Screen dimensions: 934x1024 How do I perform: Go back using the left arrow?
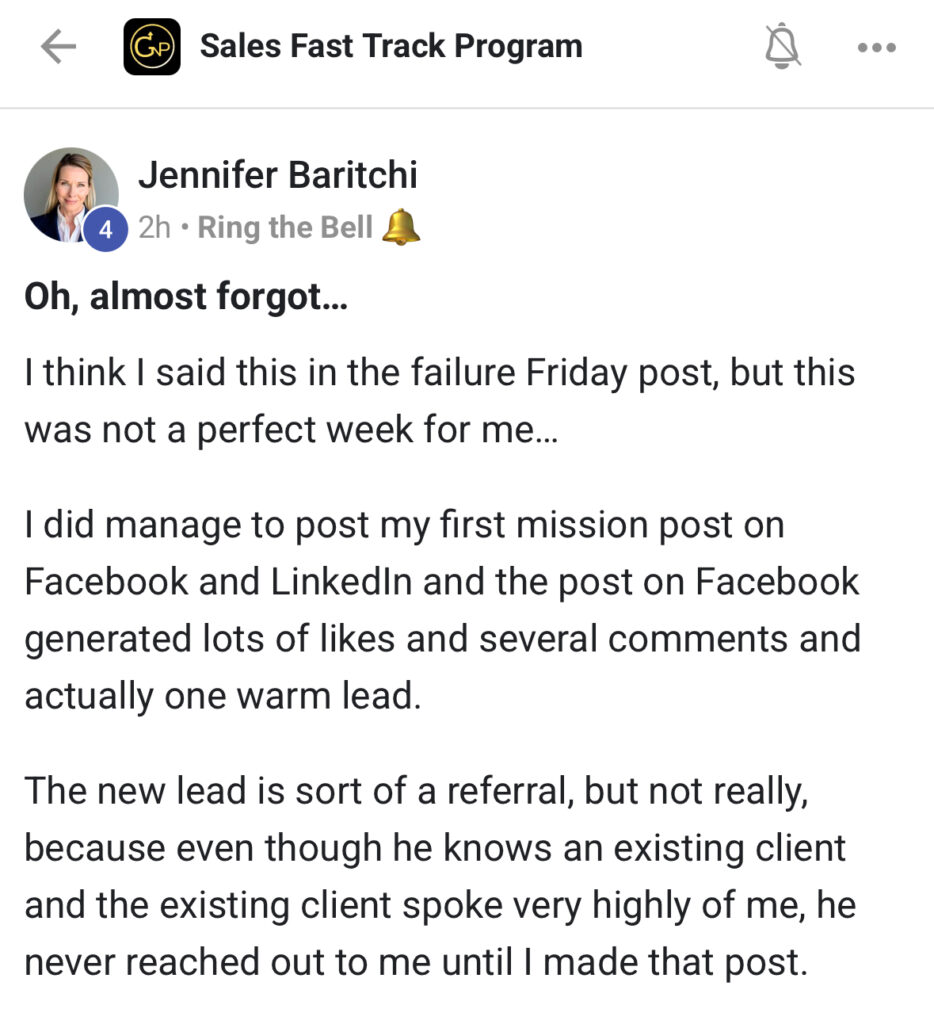pos(58,48)
